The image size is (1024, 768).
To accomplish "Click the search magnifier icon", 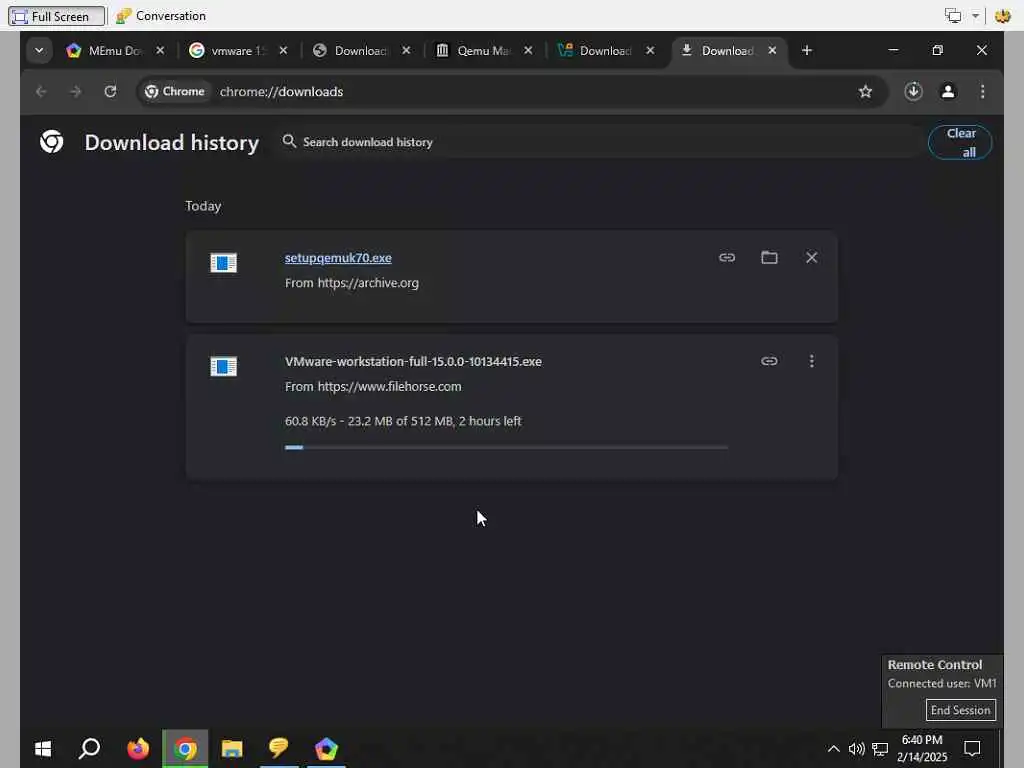I will (x=289, y=141).
